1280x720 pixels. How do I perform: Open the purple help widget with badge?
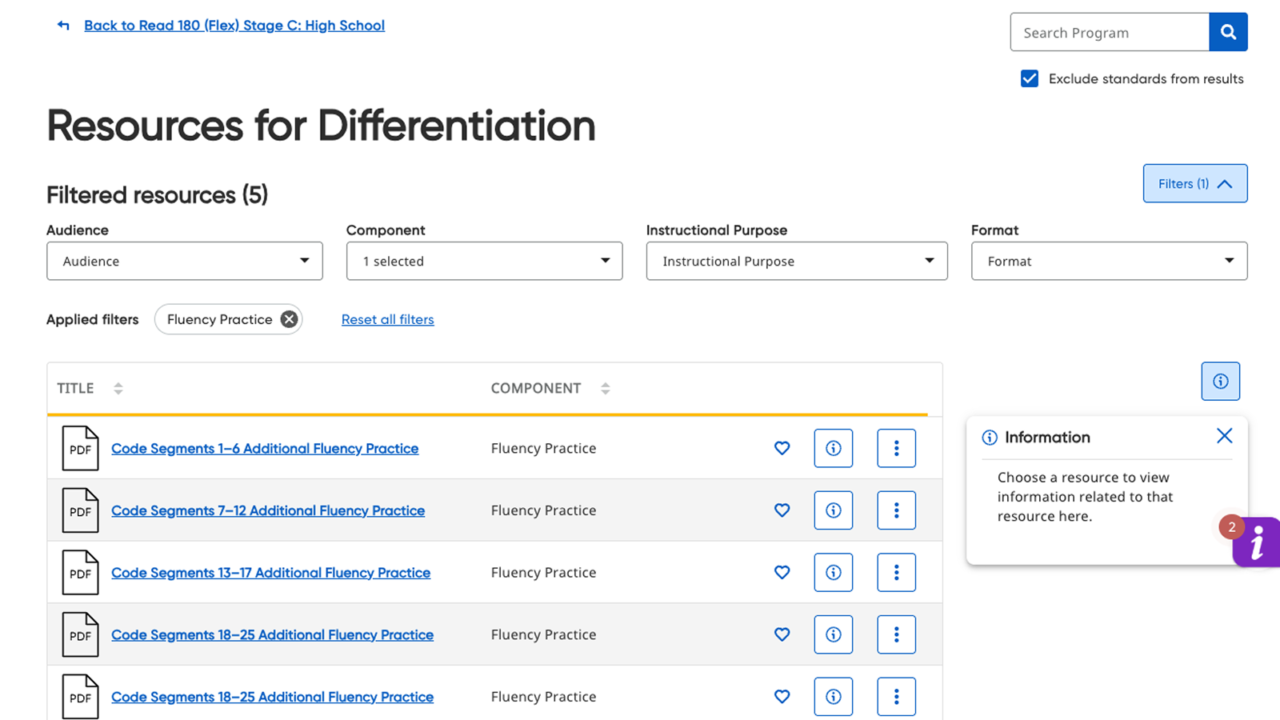click(x=1257, y=542)
